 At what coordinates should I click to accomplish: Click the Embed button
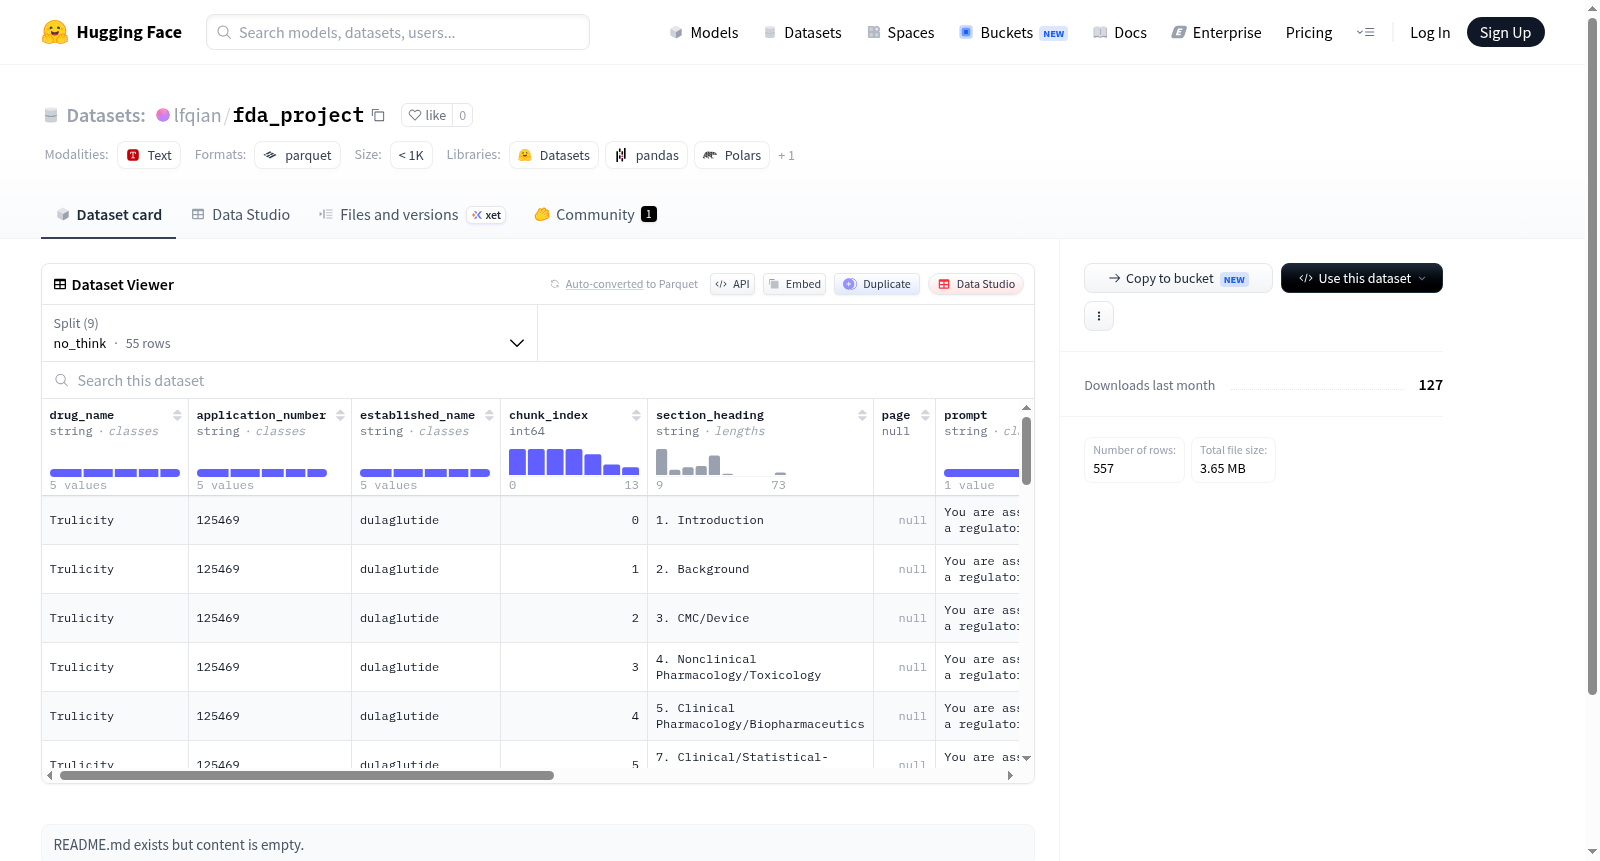point(794,284)
